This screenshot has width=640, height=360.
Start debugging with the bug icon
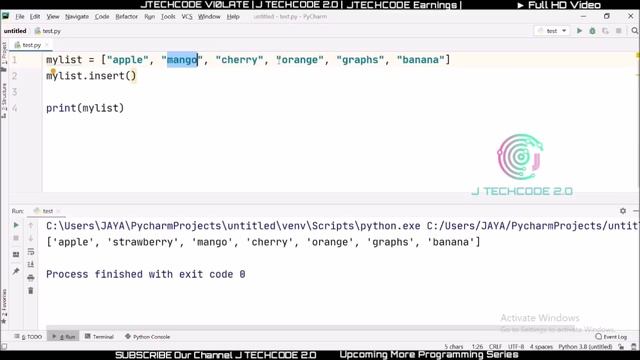tap(592, 31)
